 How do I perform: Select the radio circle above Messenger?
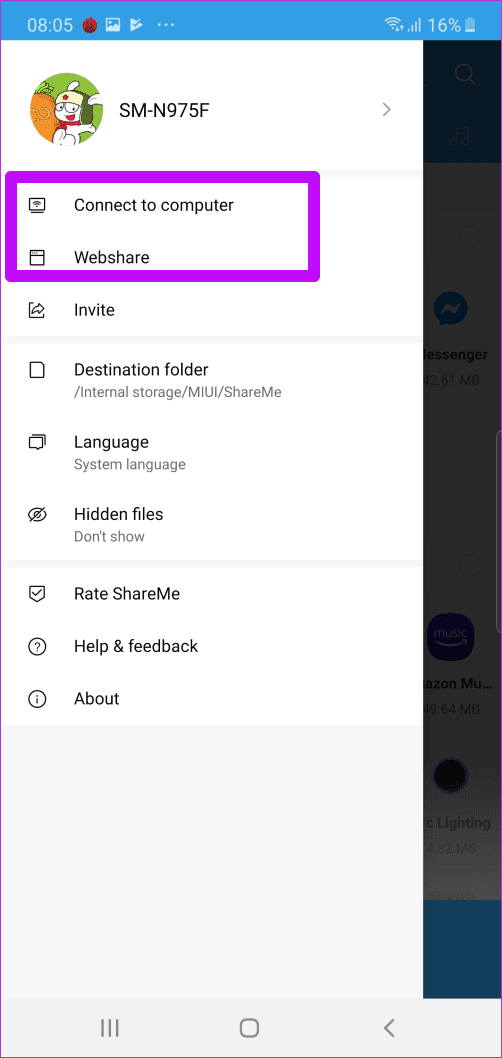click(470, 237)
